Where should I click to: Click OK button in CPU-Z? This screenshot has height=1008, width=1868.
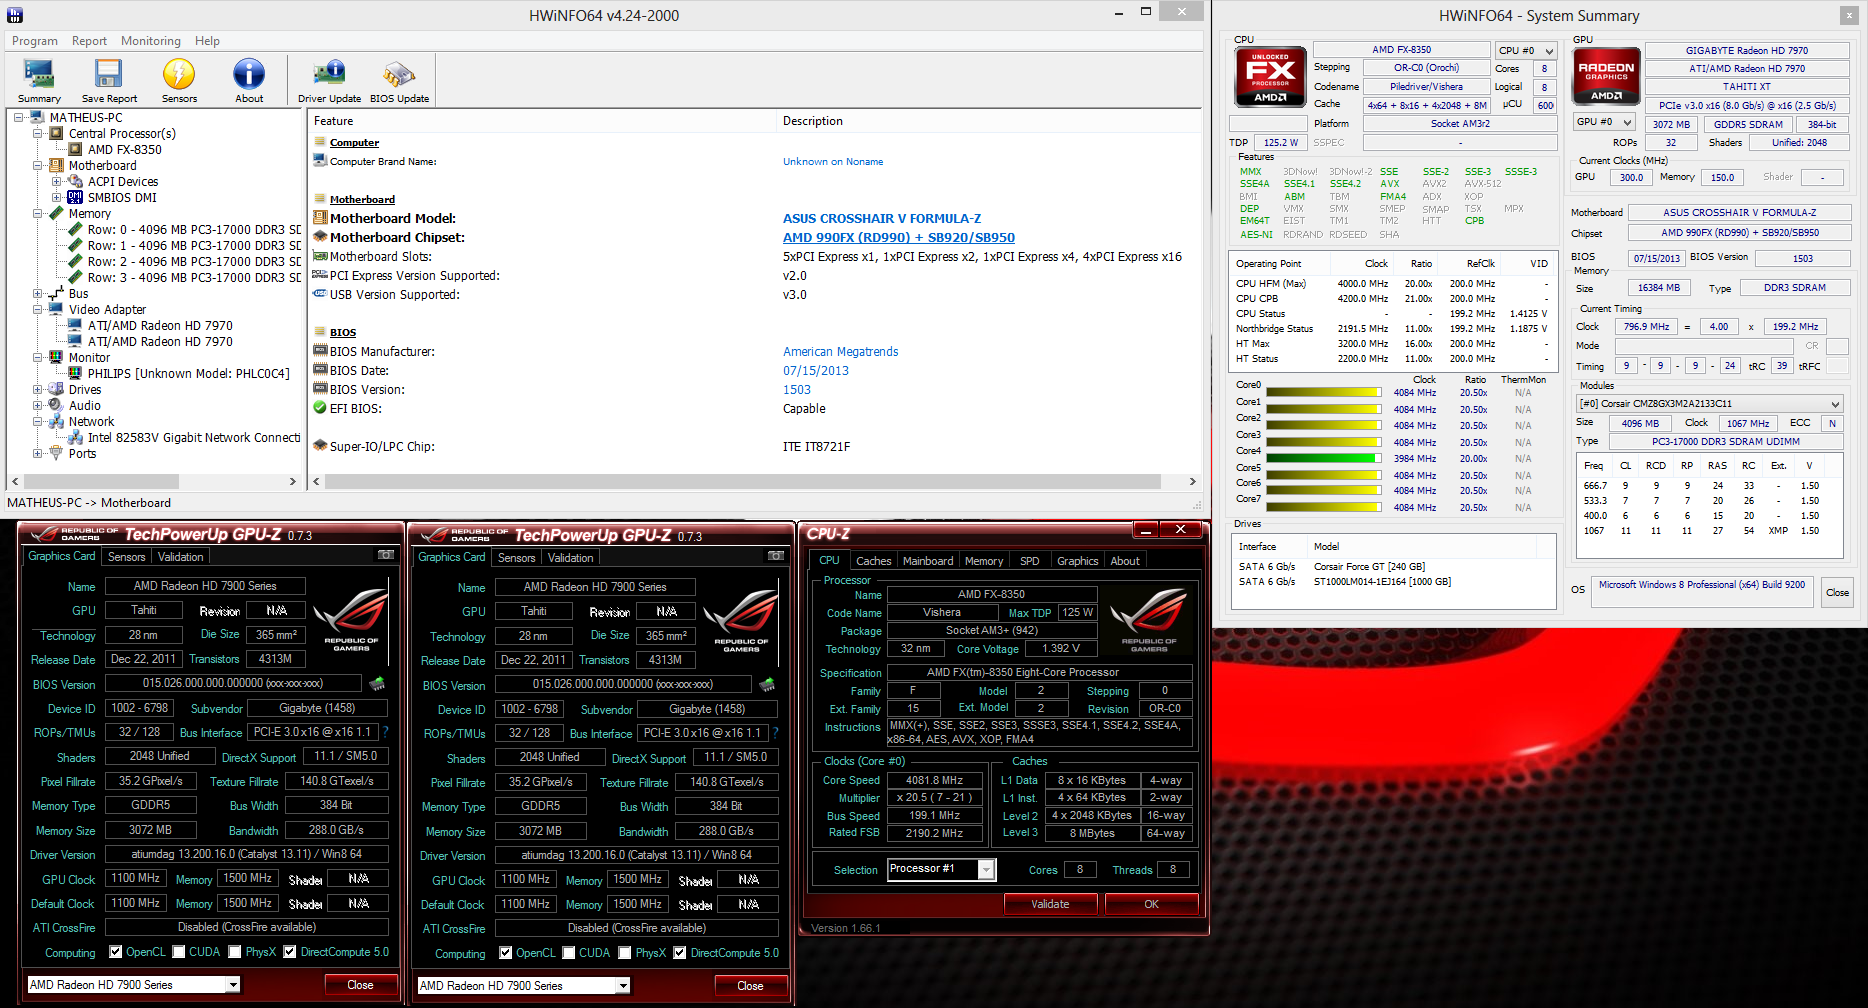1151,904
